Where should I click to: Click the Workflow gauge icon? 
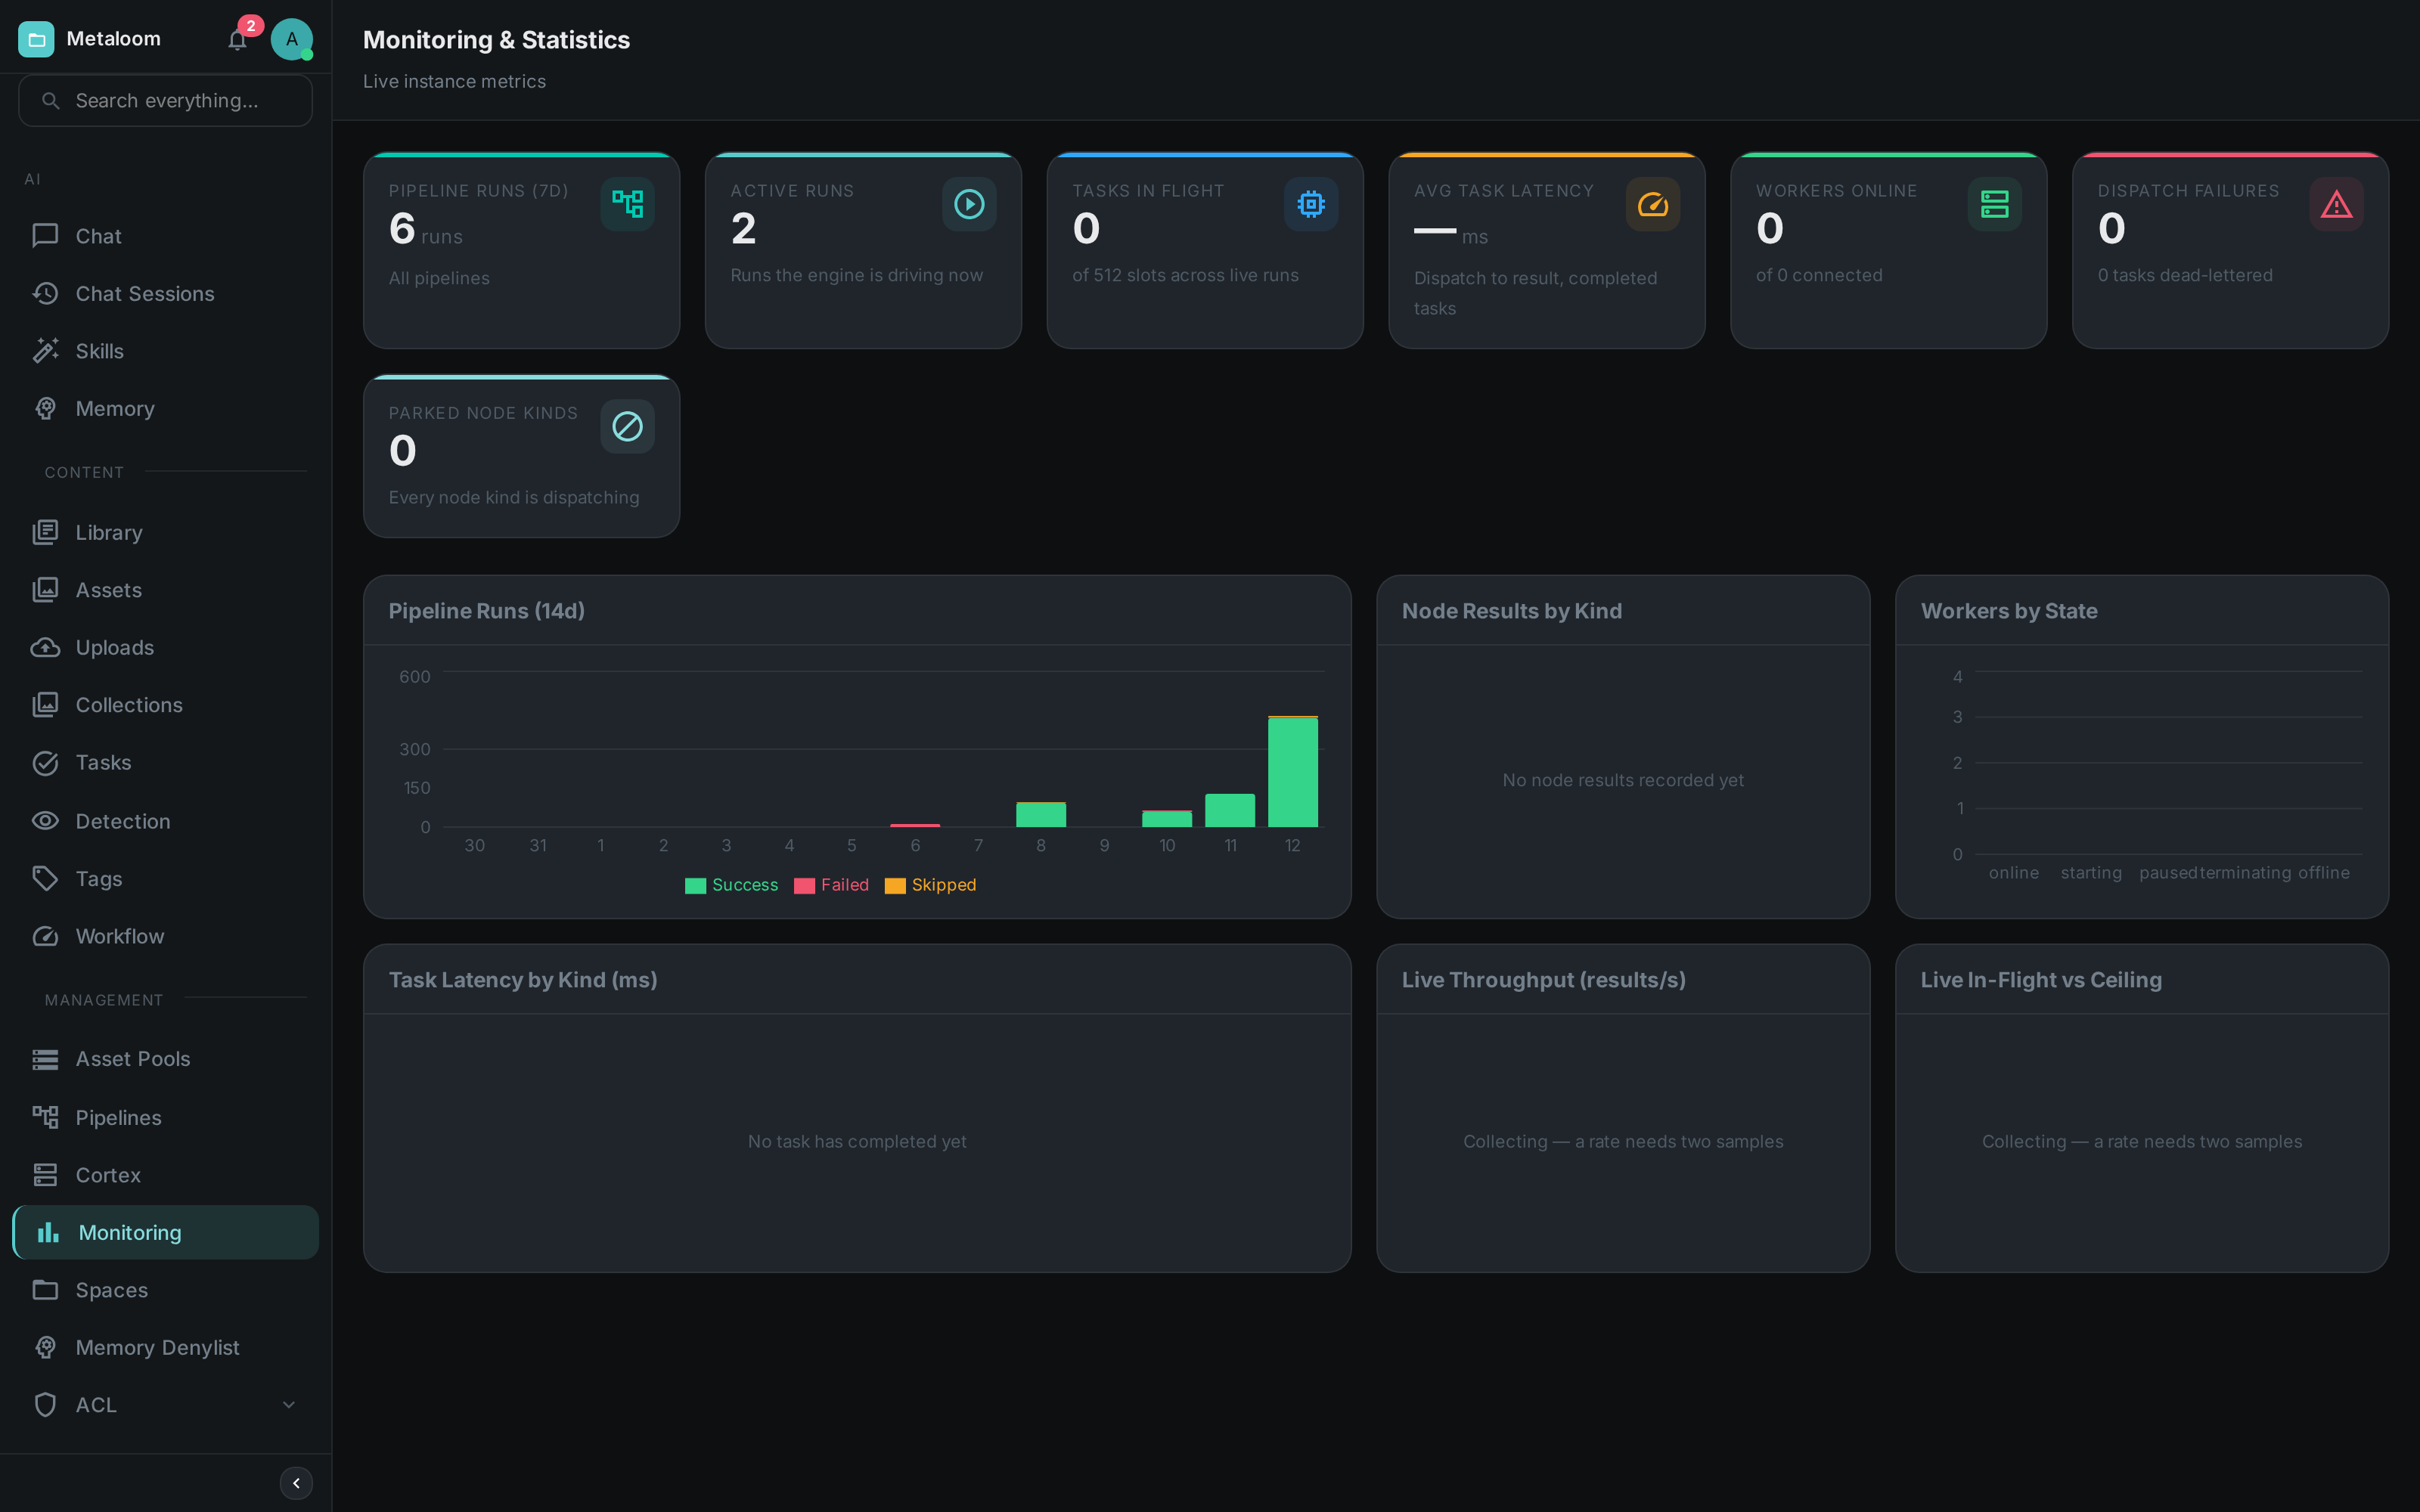(x=45, y=936)
